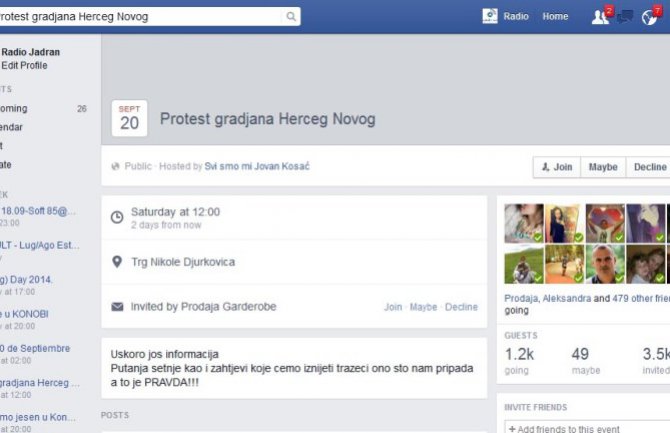Open the messages icon in top bar

[x=625, y=17]
